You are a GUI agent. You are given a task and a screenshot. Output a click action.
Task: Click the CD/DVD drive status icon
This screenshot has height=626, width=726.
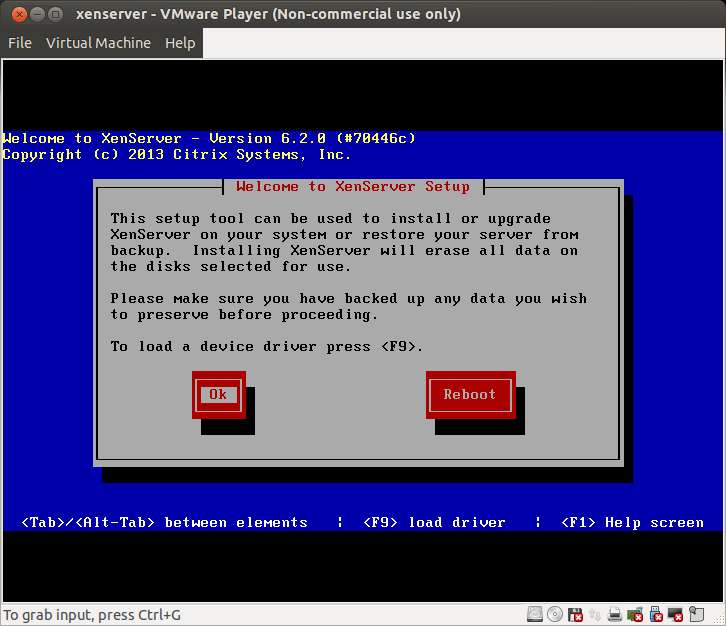point(555,614)
